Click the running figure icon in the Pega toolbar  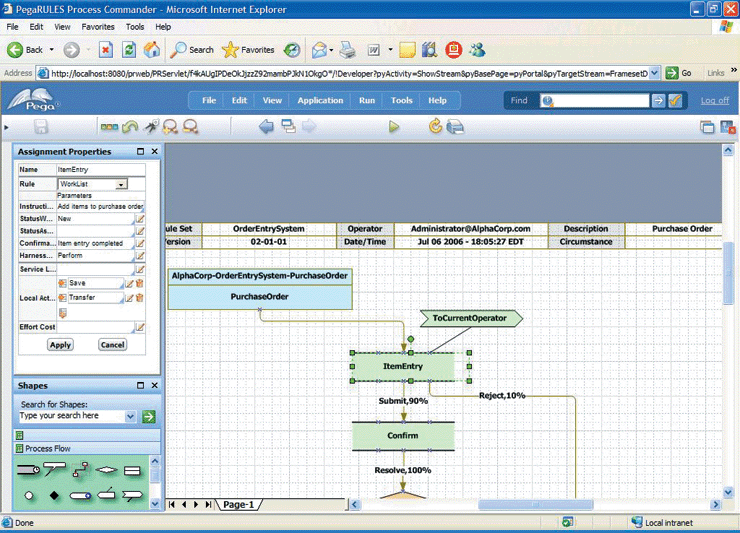[x=151, y=127]
